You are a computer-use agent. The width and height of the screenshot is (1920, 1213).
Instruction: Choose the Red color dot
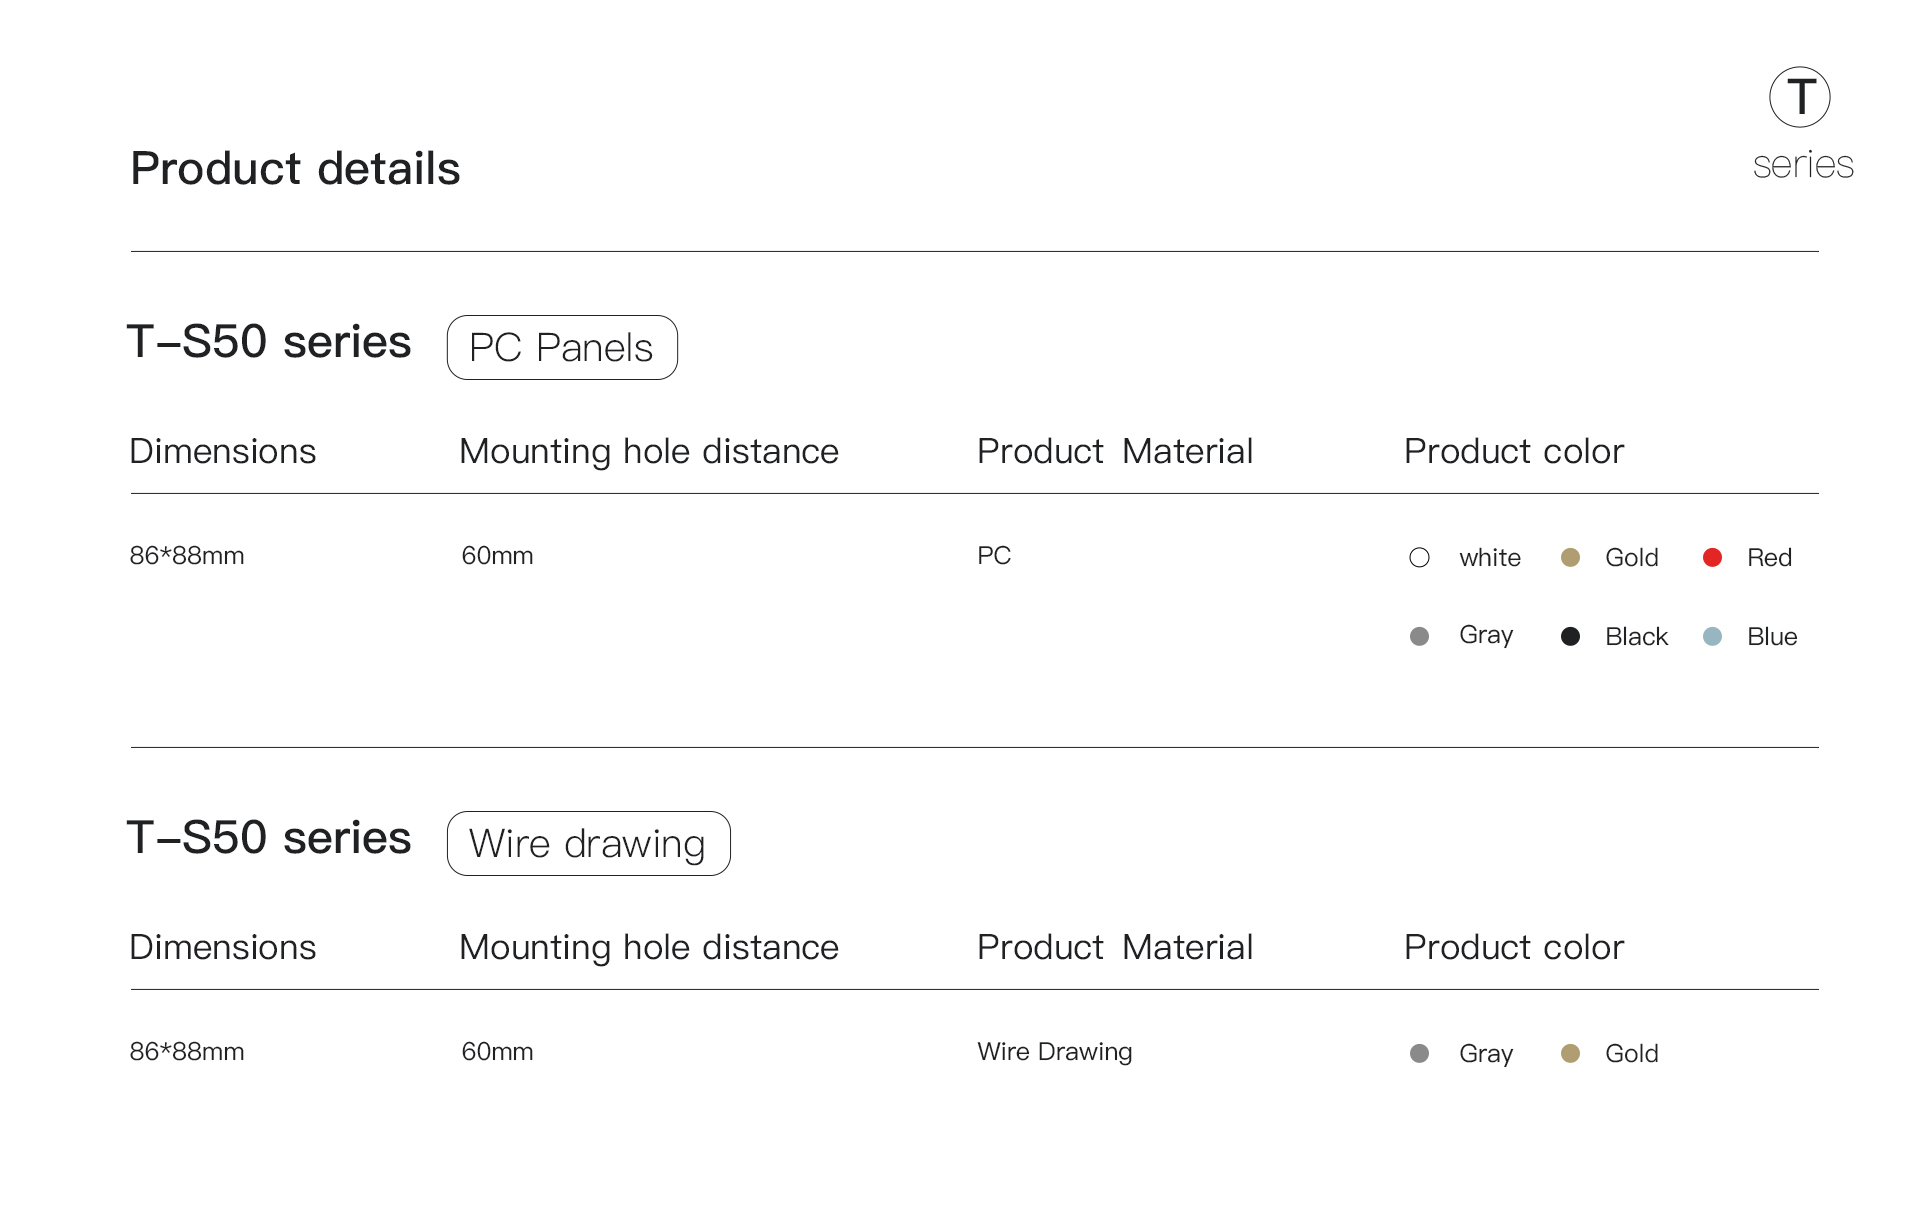pyautogui.click(x=1712, y=558)
